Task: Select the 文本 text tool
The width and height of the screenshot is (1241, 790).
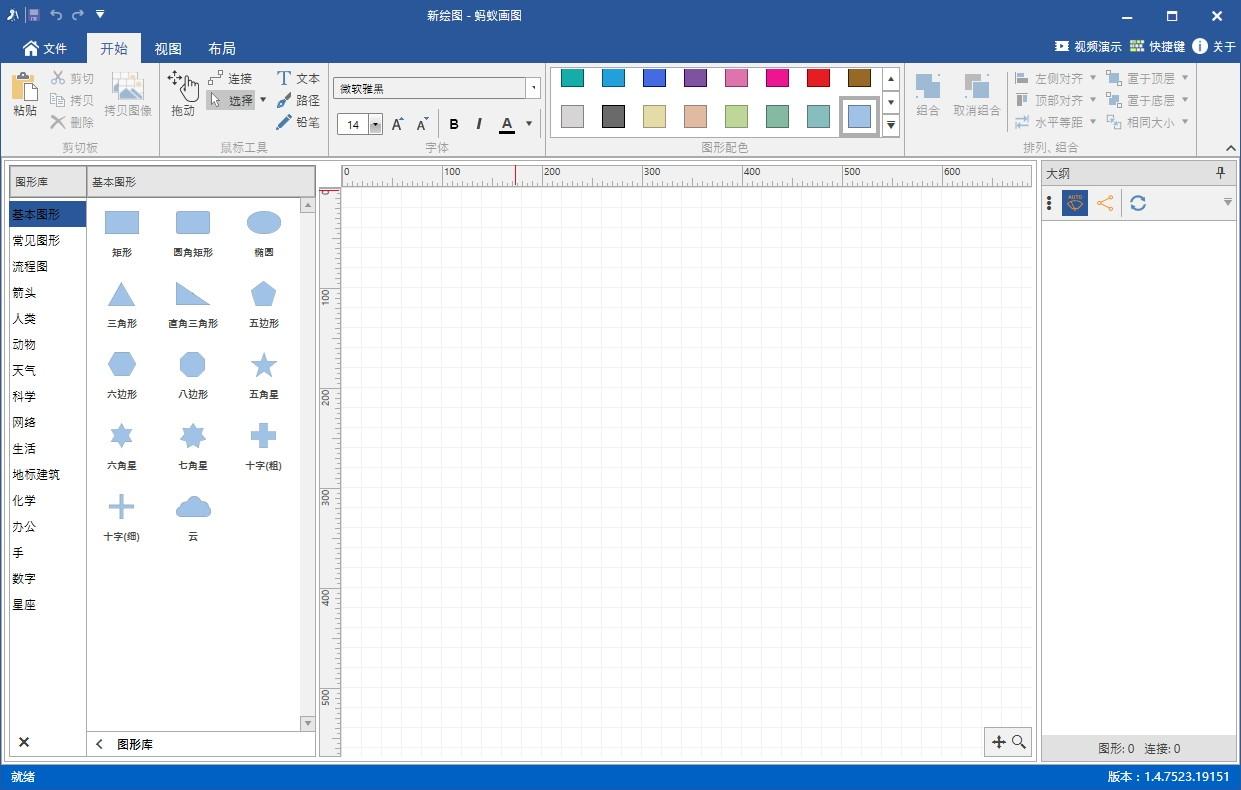Action: tap(298, 78)
